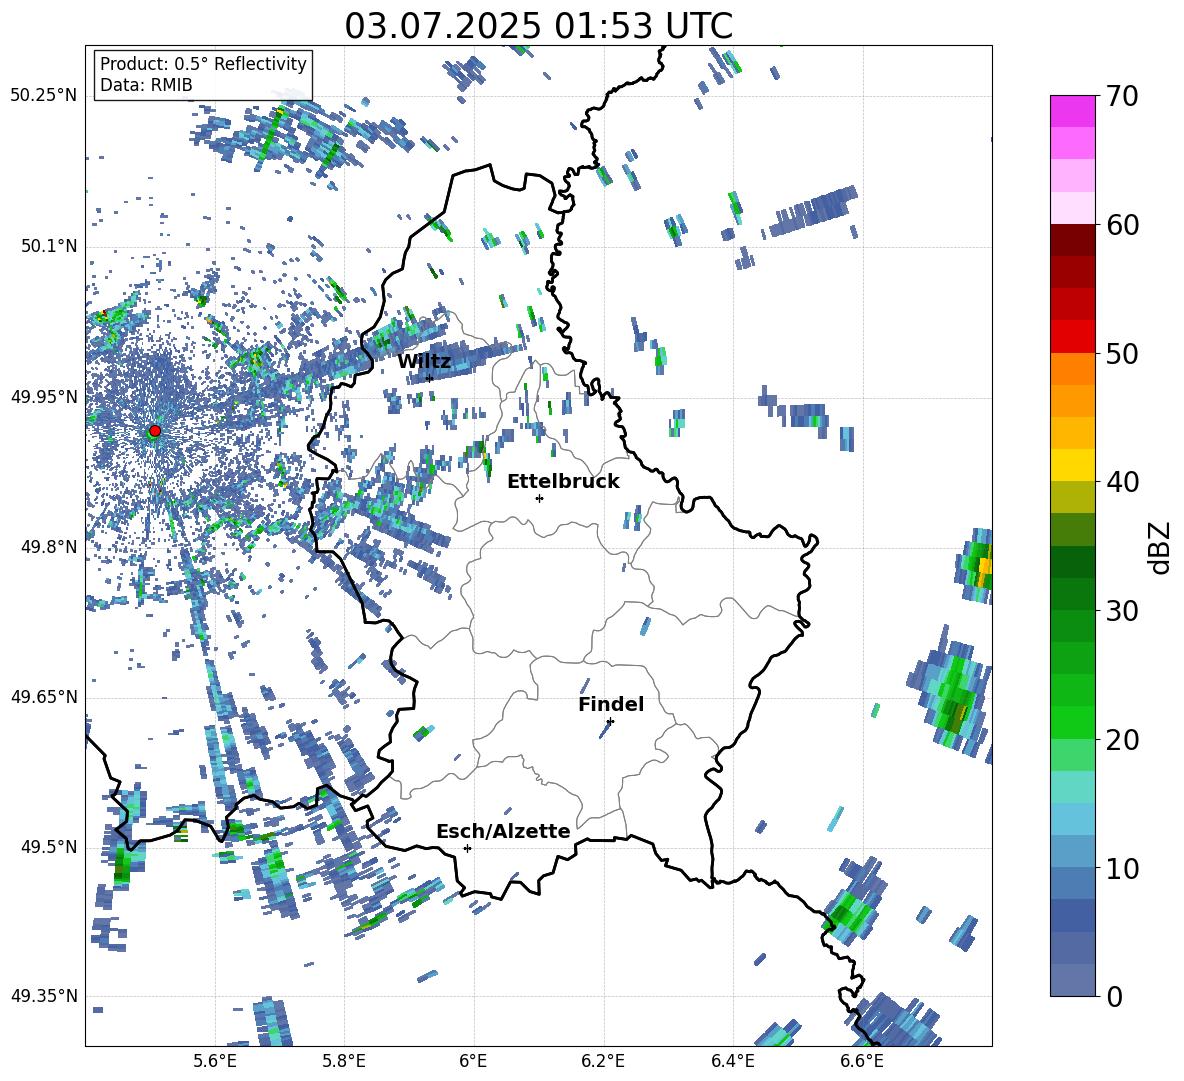This screenshot has height=1081, width=1184.
Task: Click the 30 tick label on colorbar
Action: click(x=1121, y=611)
